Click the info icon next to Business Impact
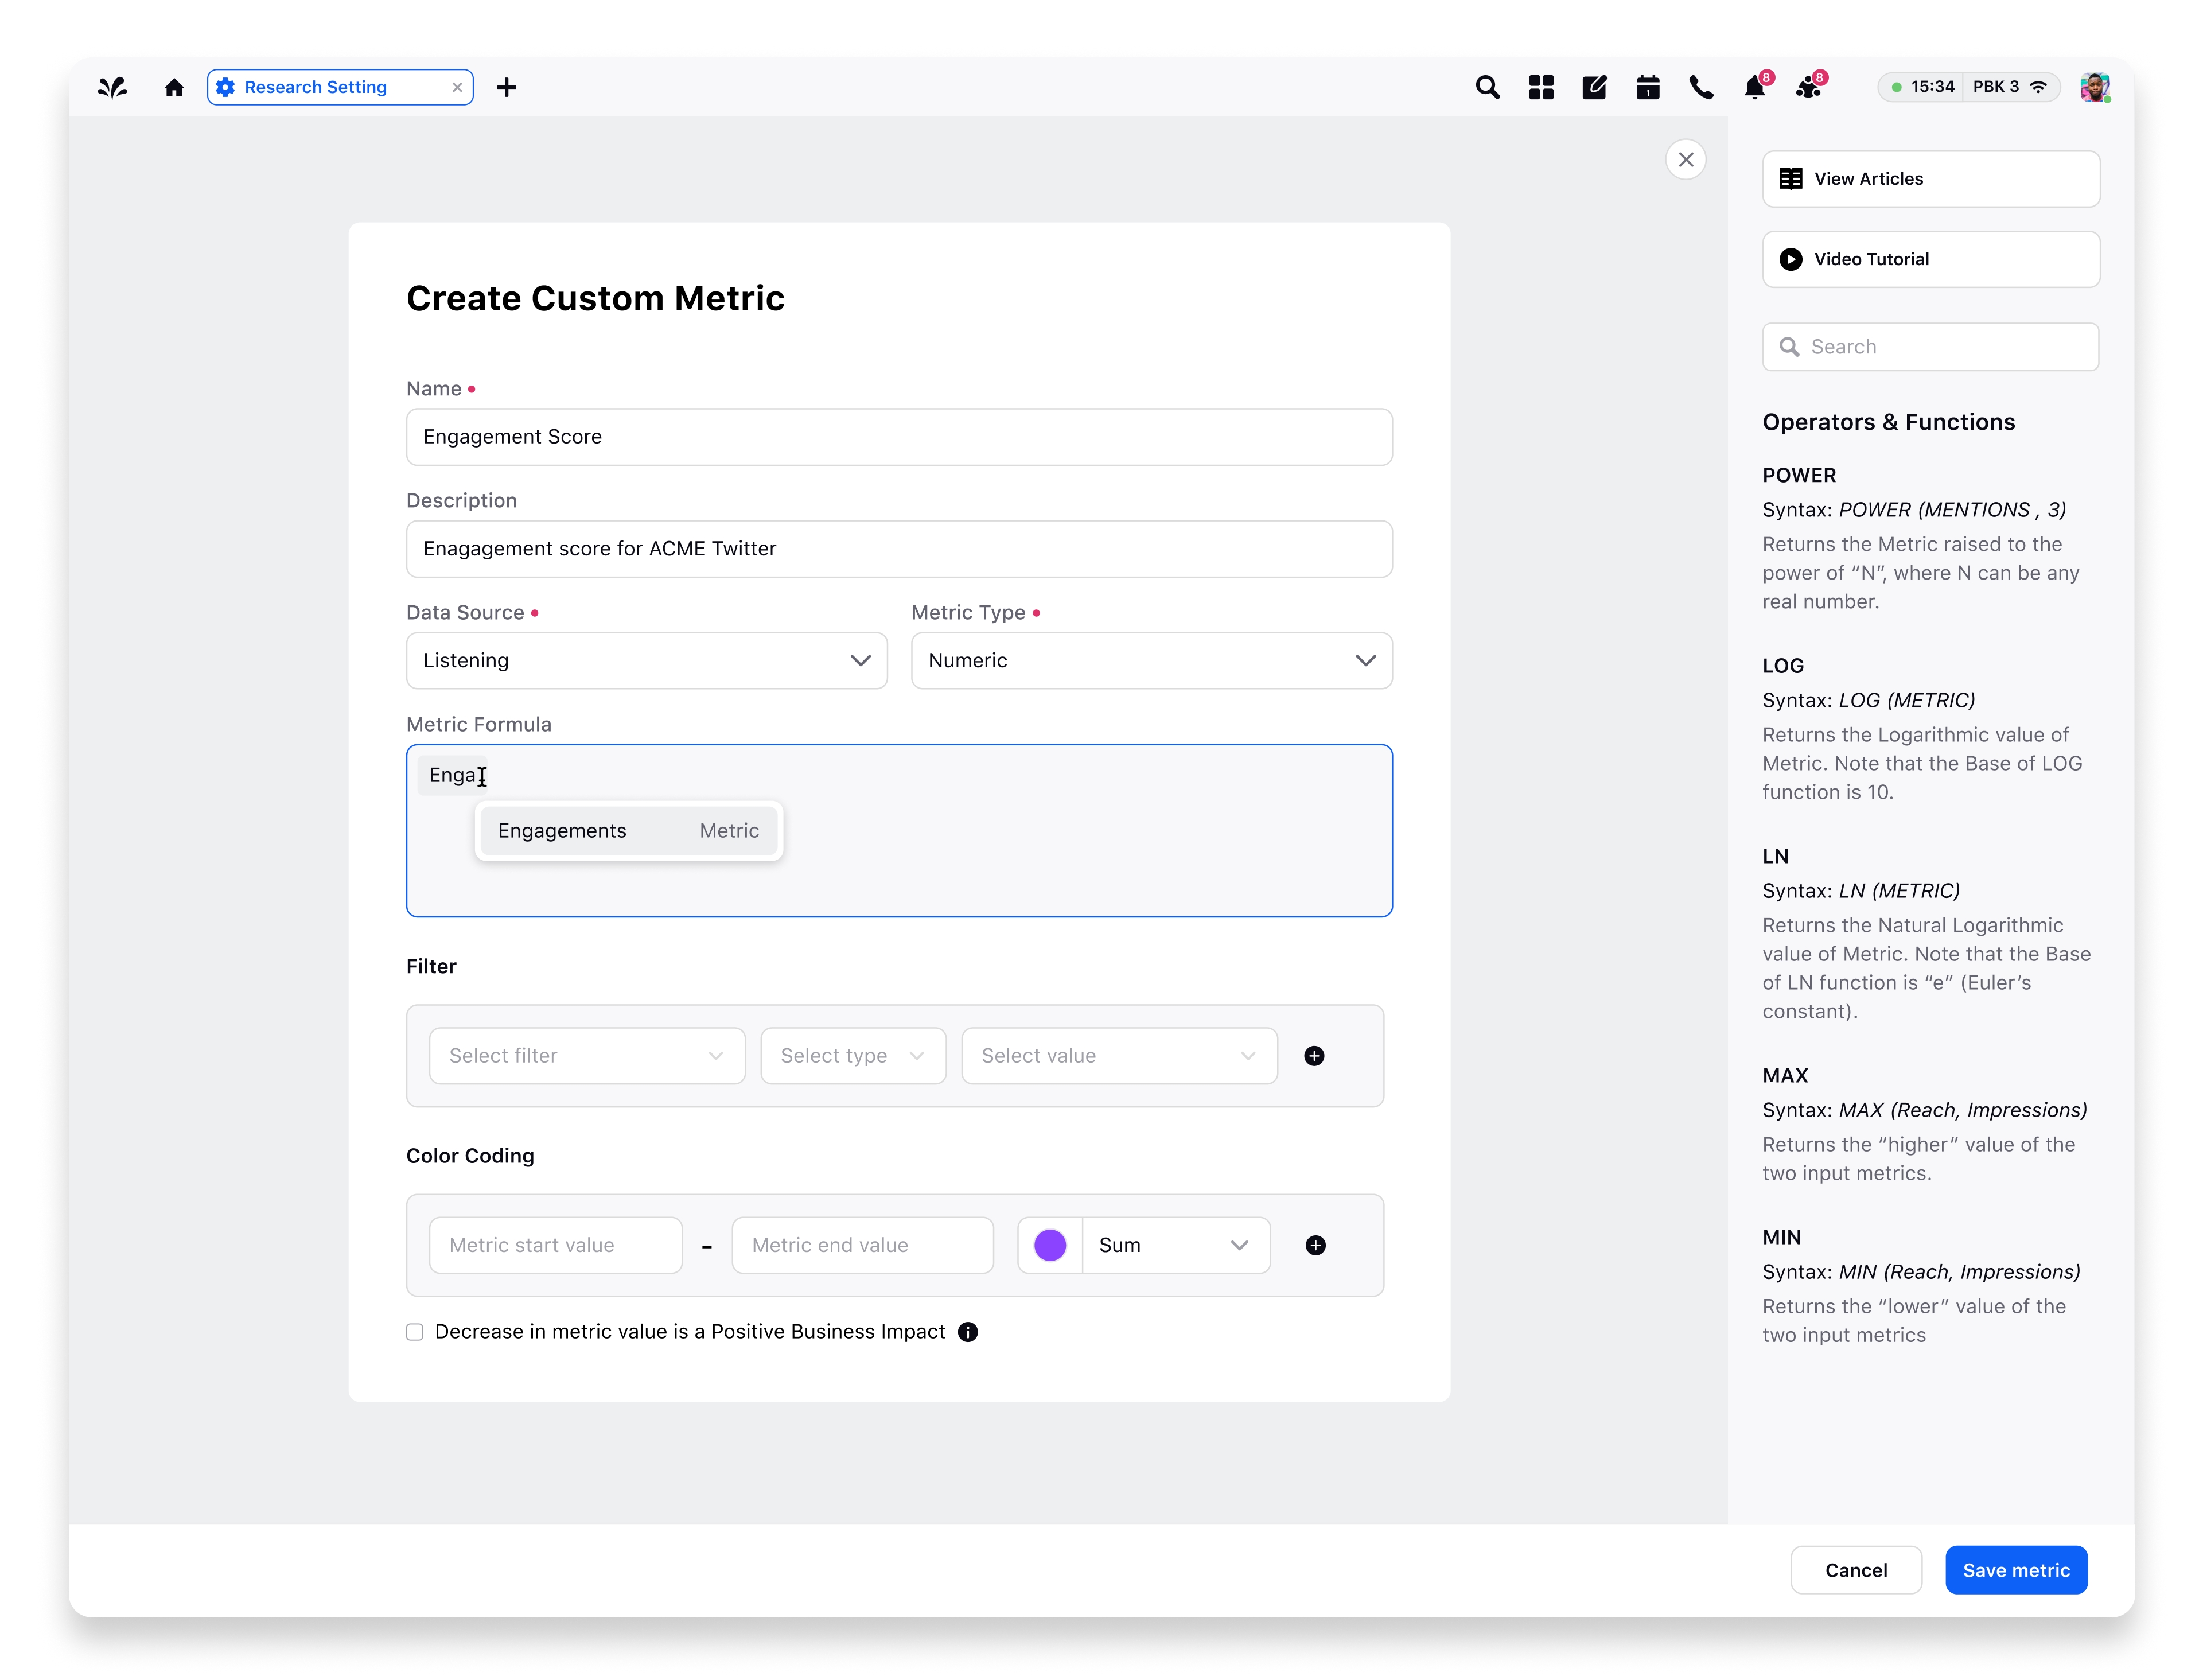This screenshot has width=2203, height=1680. (x=967, y=1331)
